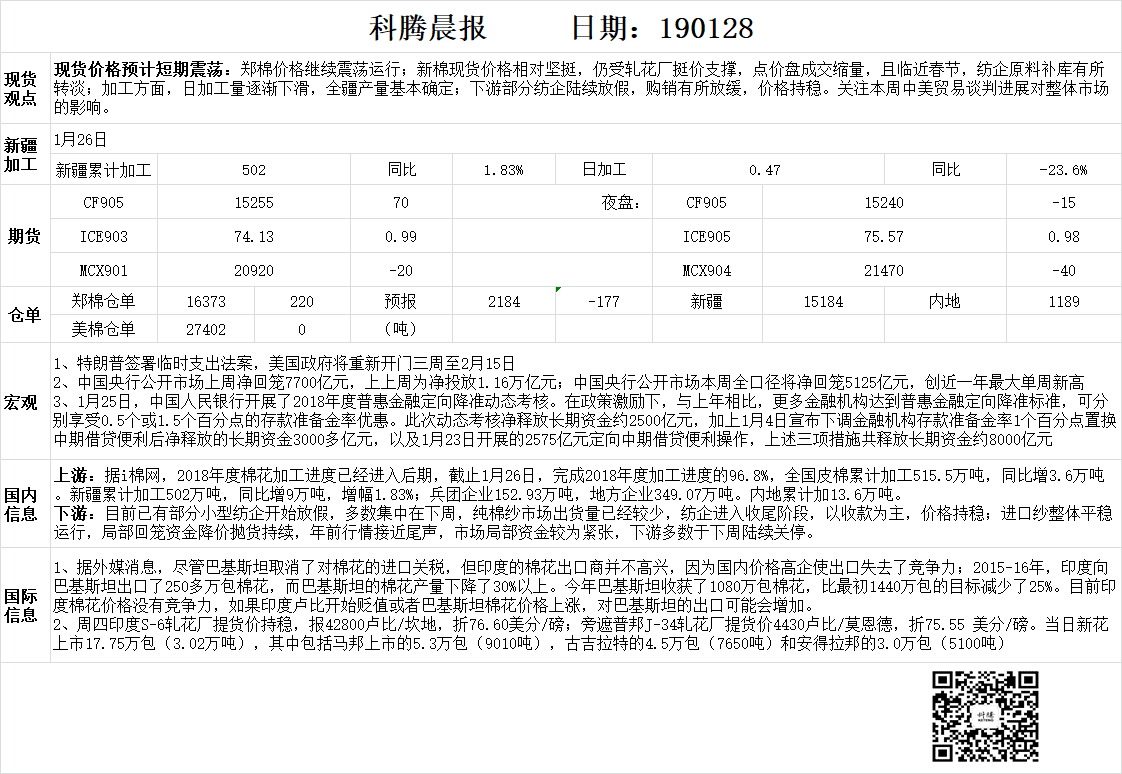
Task: Select the 现货观点 row label cell
Action: pyautogui.click(x=22, y=88)
